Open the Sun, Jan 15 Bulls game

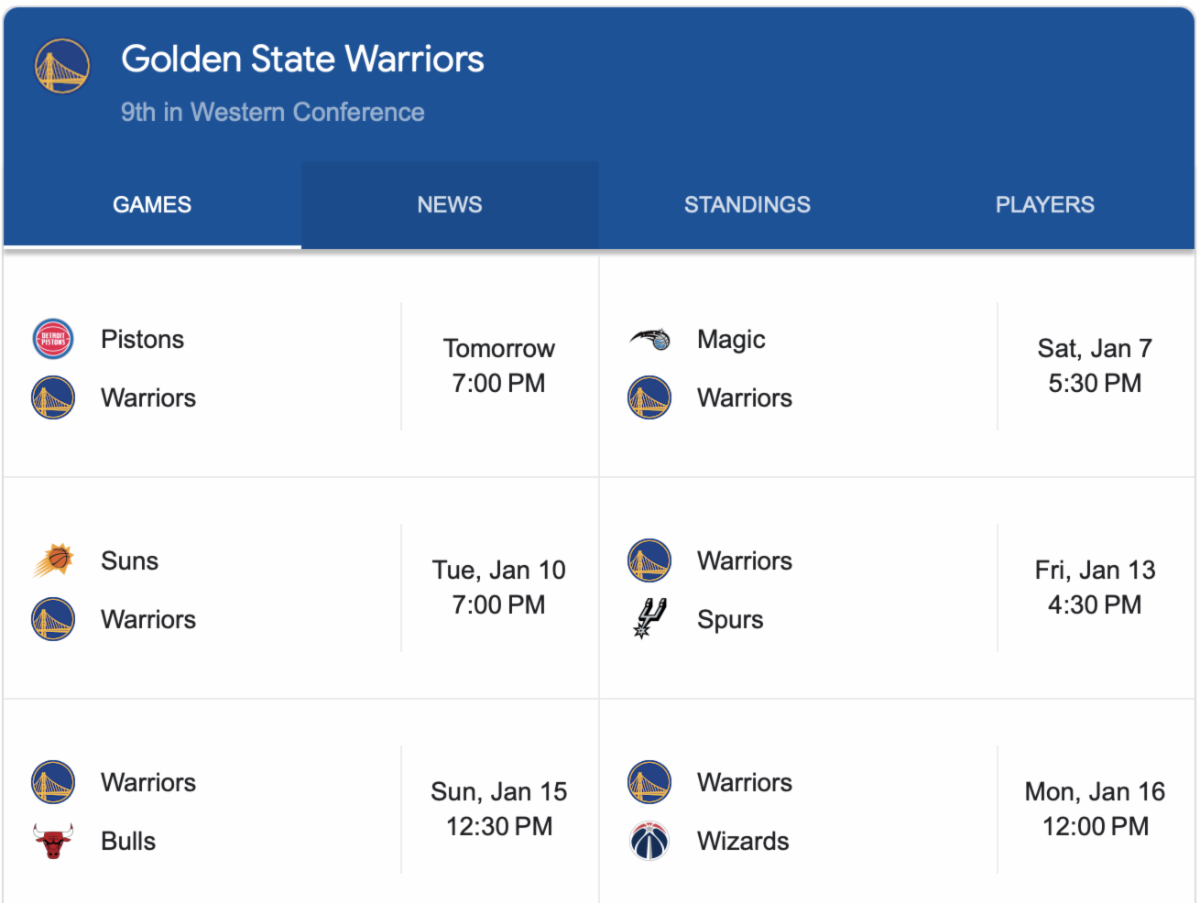(x=498, y=809)
